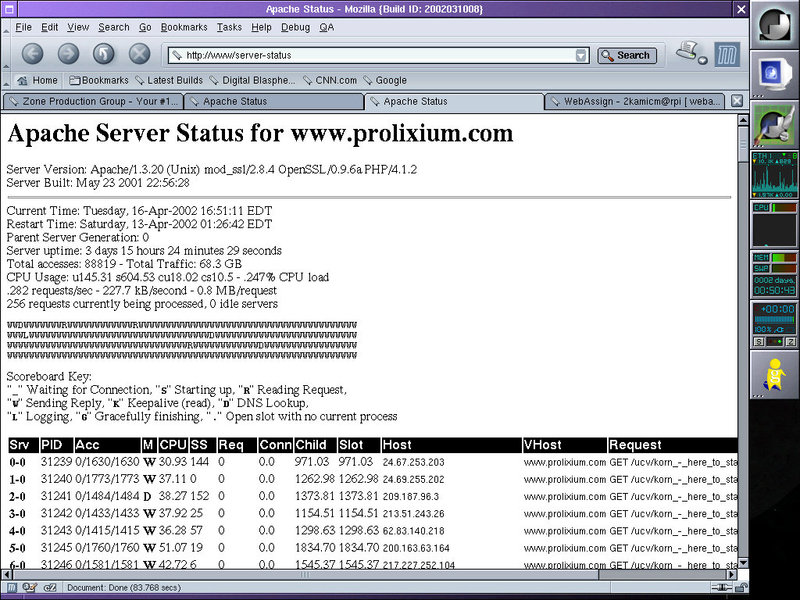The height and width of the screenshot is (600, 800).
Task: Click the Forward navigation arrow
Action: pos(68,54)
